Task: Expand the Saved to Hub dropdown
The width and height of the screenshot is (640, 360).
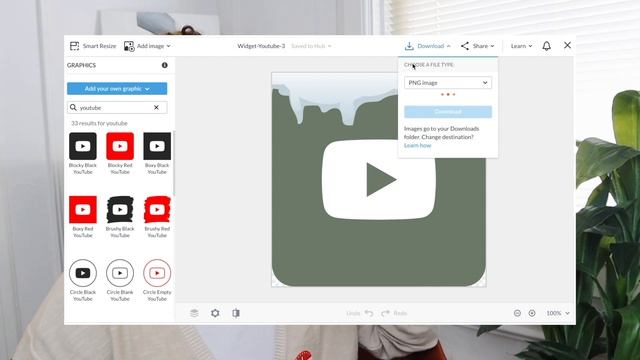Action: 311,46
